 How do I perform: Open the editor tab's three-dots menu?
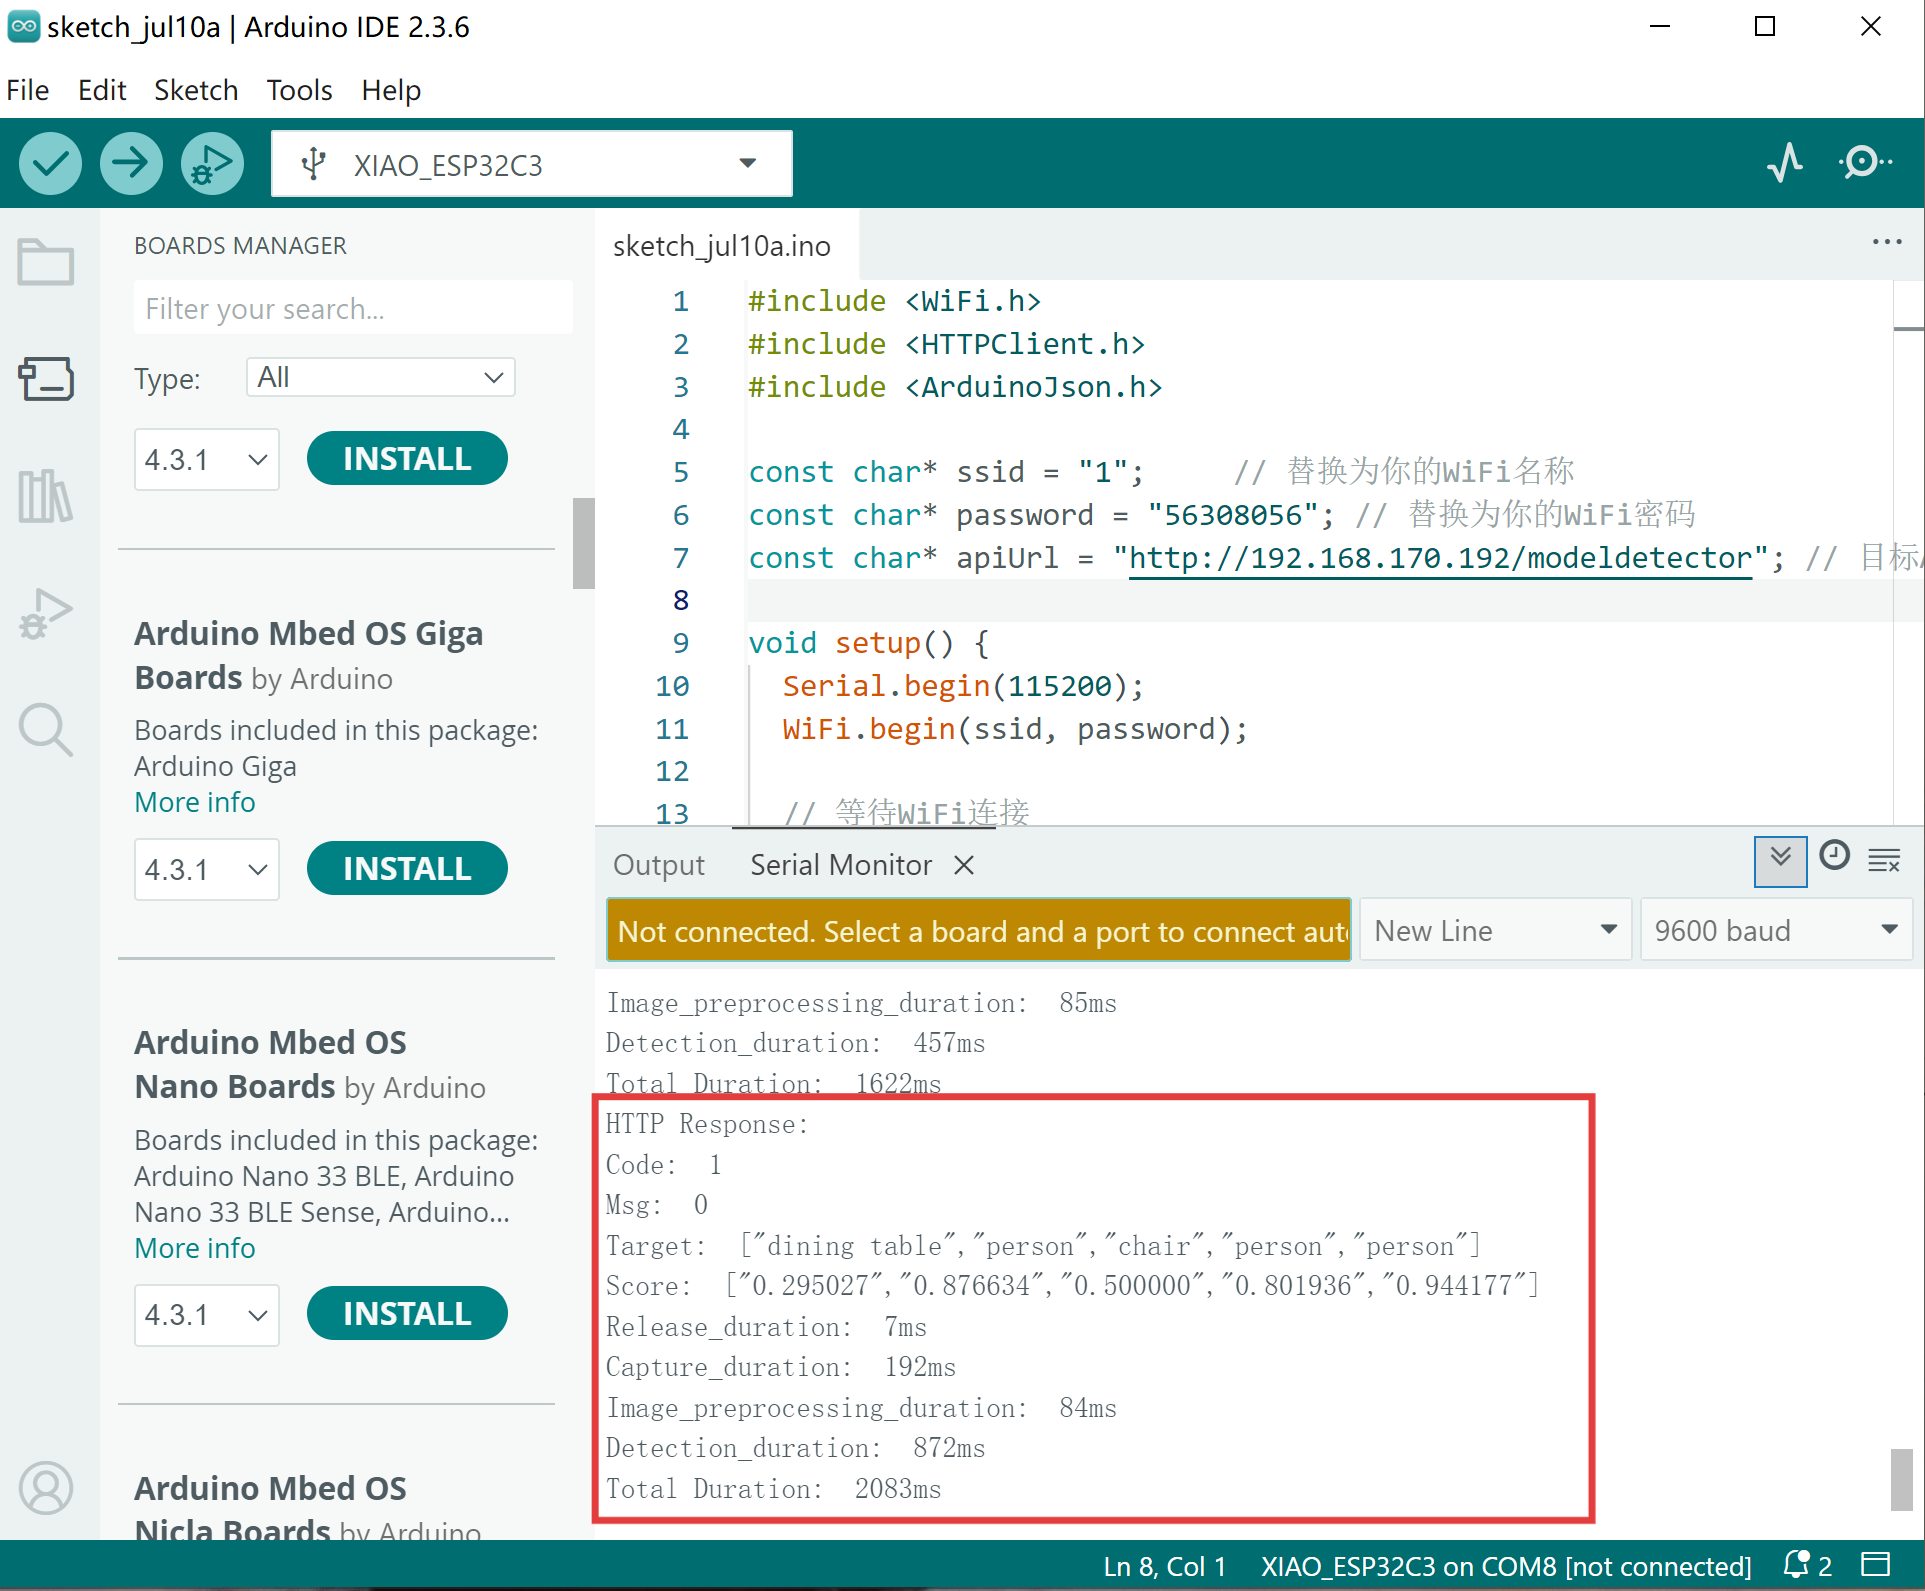(1887, 243)
